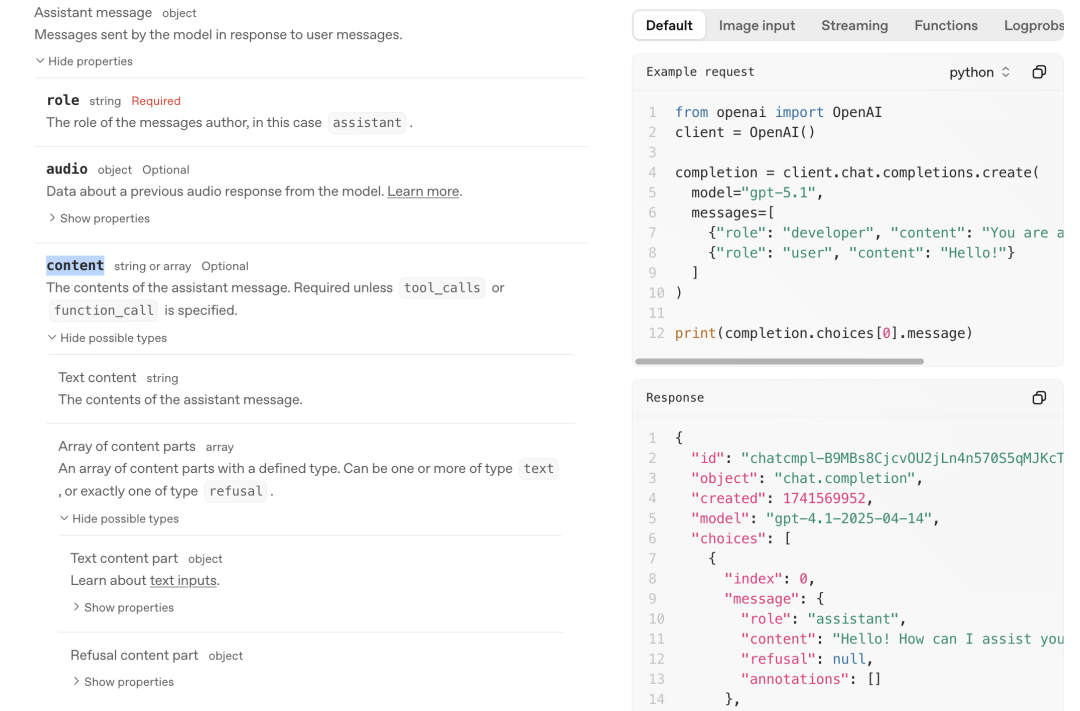Click the highlighted content property name
This screenshot has height=711, width=1080.
(75, 265)
